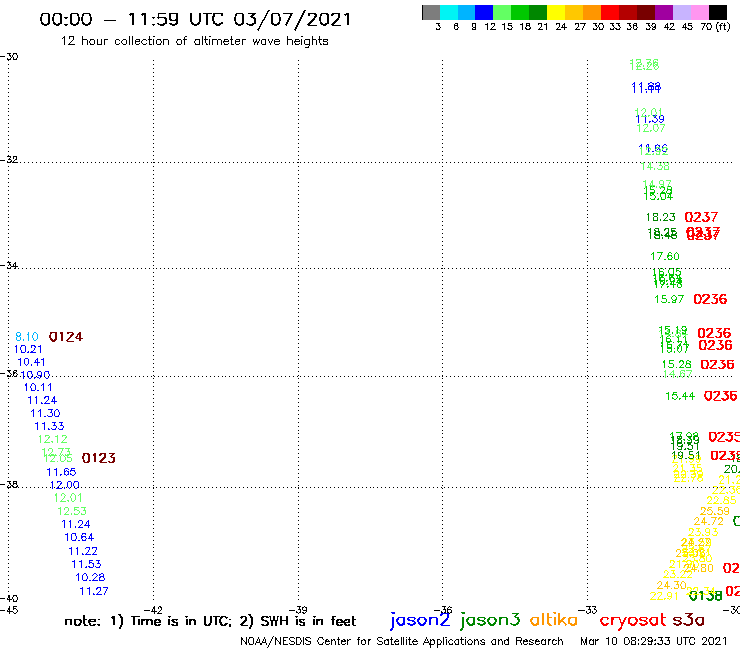The height and width of the screenshot is (650, 740).
Task: Click the dark red 0123 time label
Action: (x=99, y=458)
